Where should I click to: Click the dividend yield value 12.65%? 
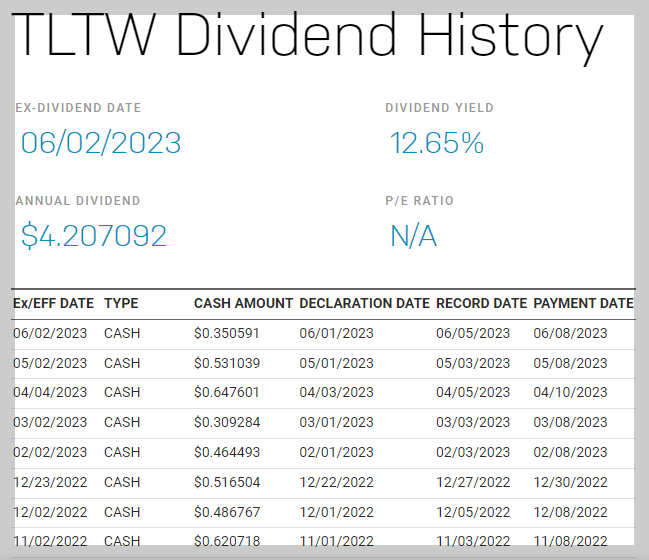tap(437, 143)
